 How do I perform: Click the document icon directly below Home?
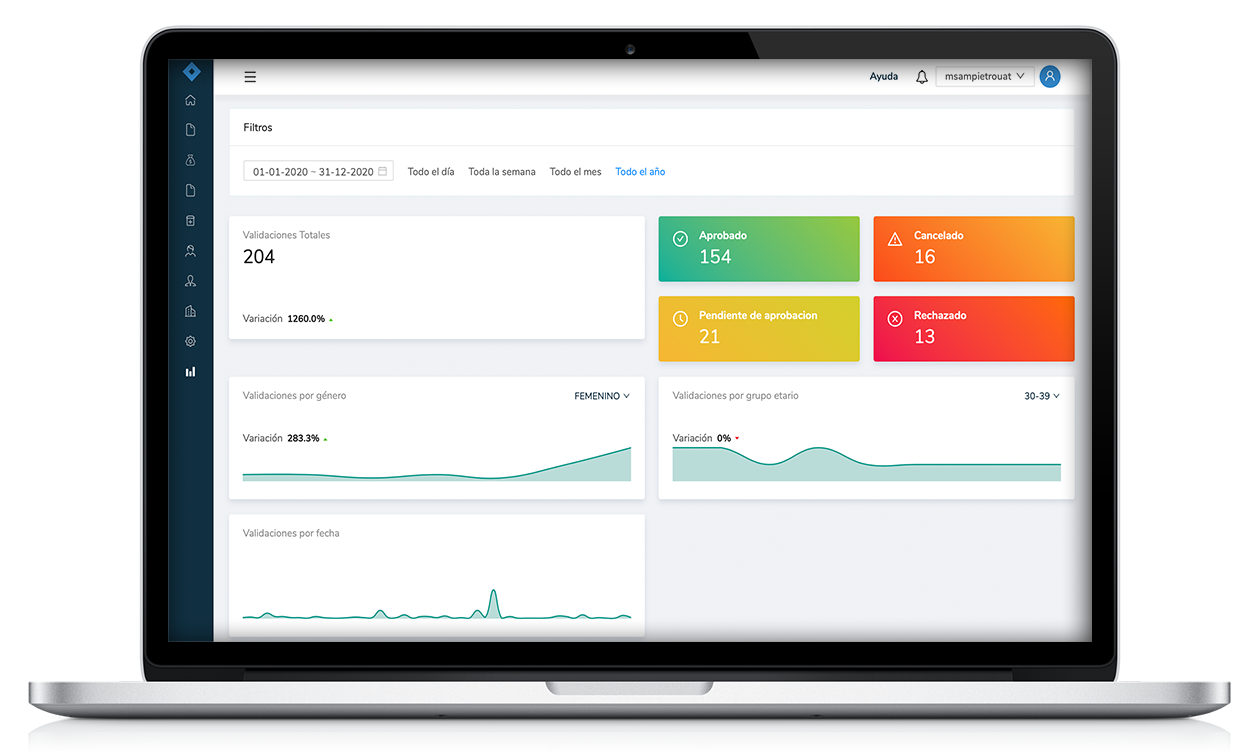pos(190,130)
